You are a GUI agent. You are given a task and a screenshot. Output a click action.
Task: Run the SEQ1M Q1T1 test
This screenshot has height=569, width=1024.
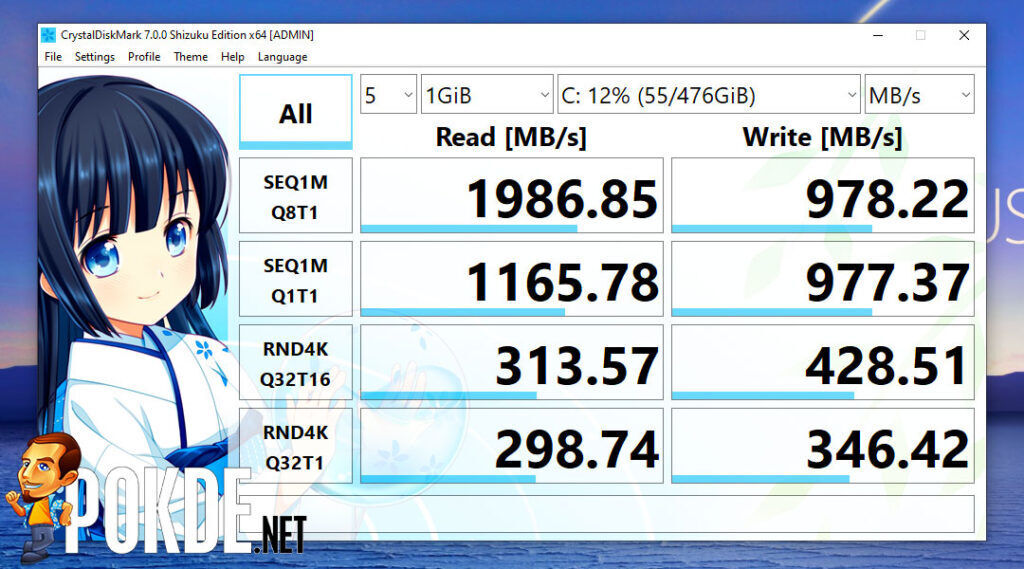(x=296, y=280)
